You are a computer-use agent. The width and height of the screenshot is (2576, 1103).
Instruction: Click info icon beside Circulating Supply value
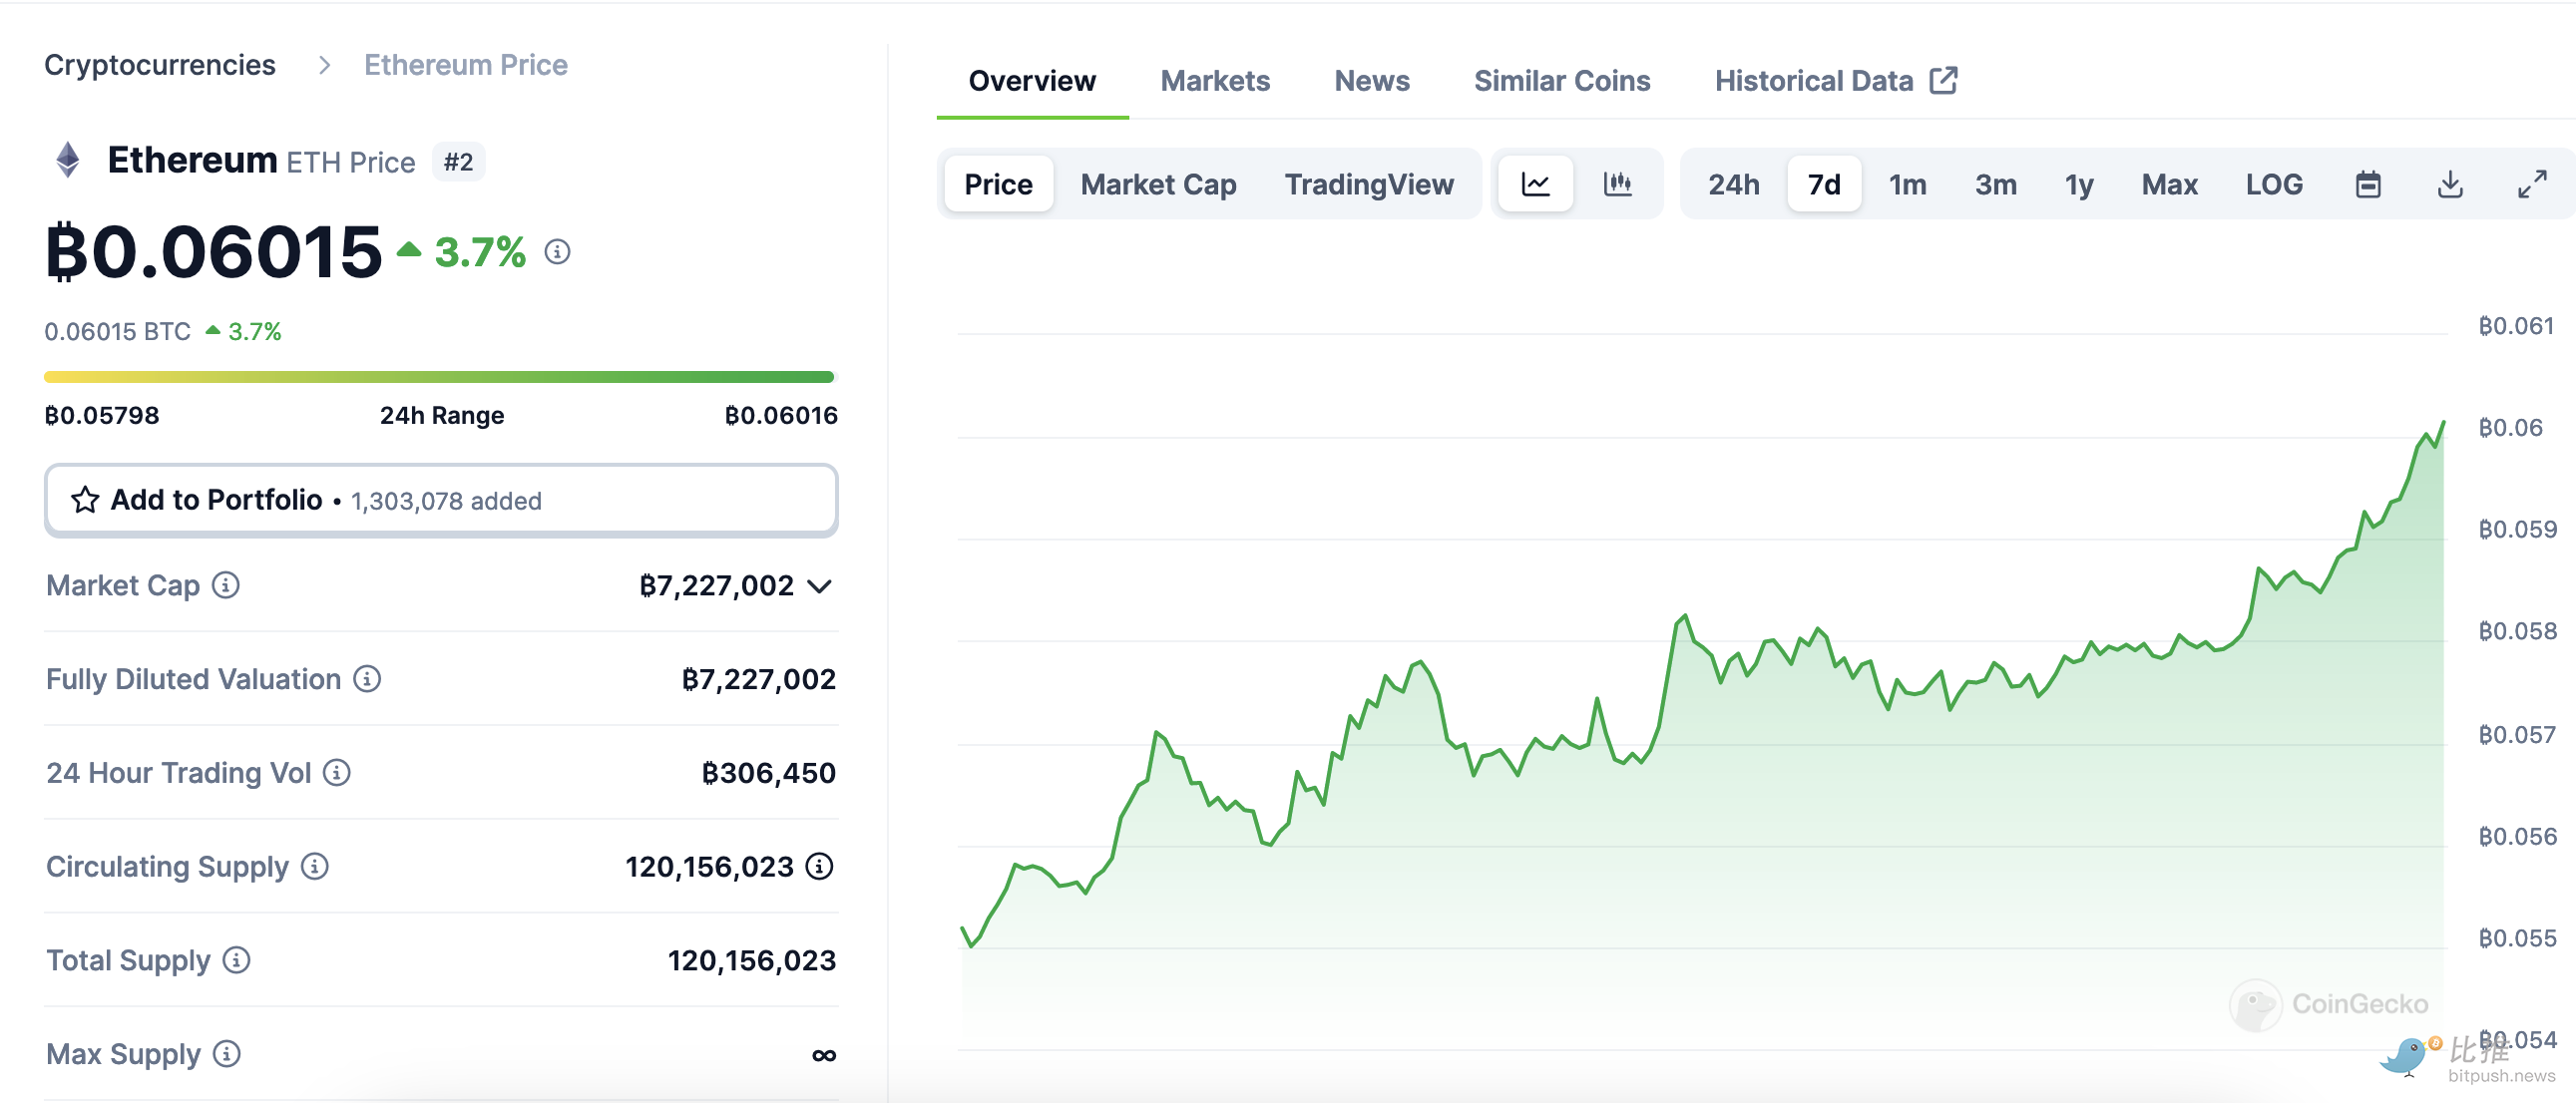pyautogui.click(x=819, y=866)
